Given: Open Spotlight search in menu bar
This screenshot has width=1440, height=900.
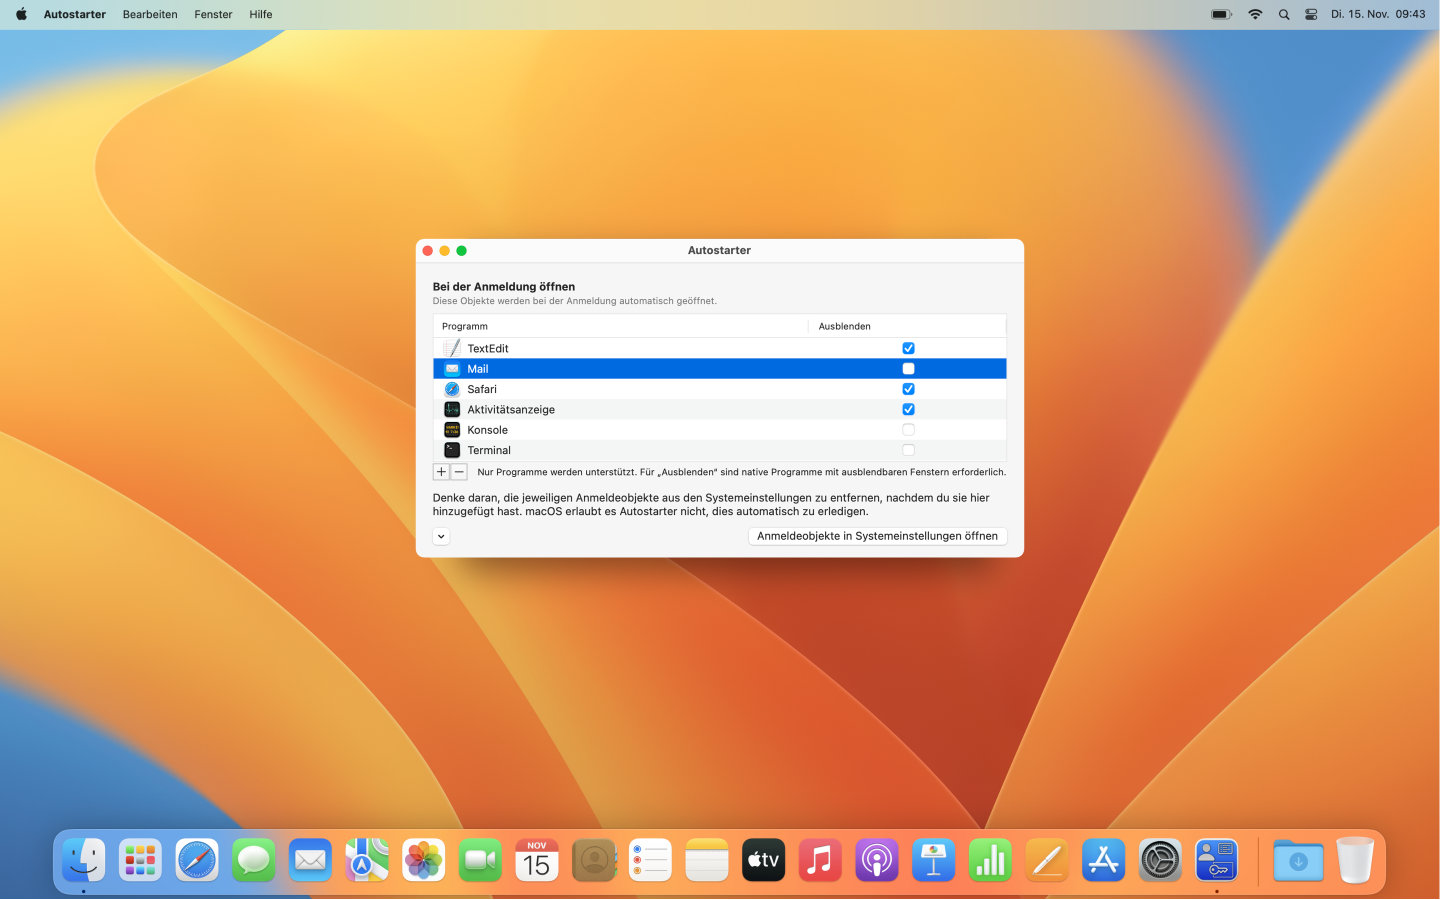Looking at the screenshot, I should pyautogui.click(x=1284, y=14).
